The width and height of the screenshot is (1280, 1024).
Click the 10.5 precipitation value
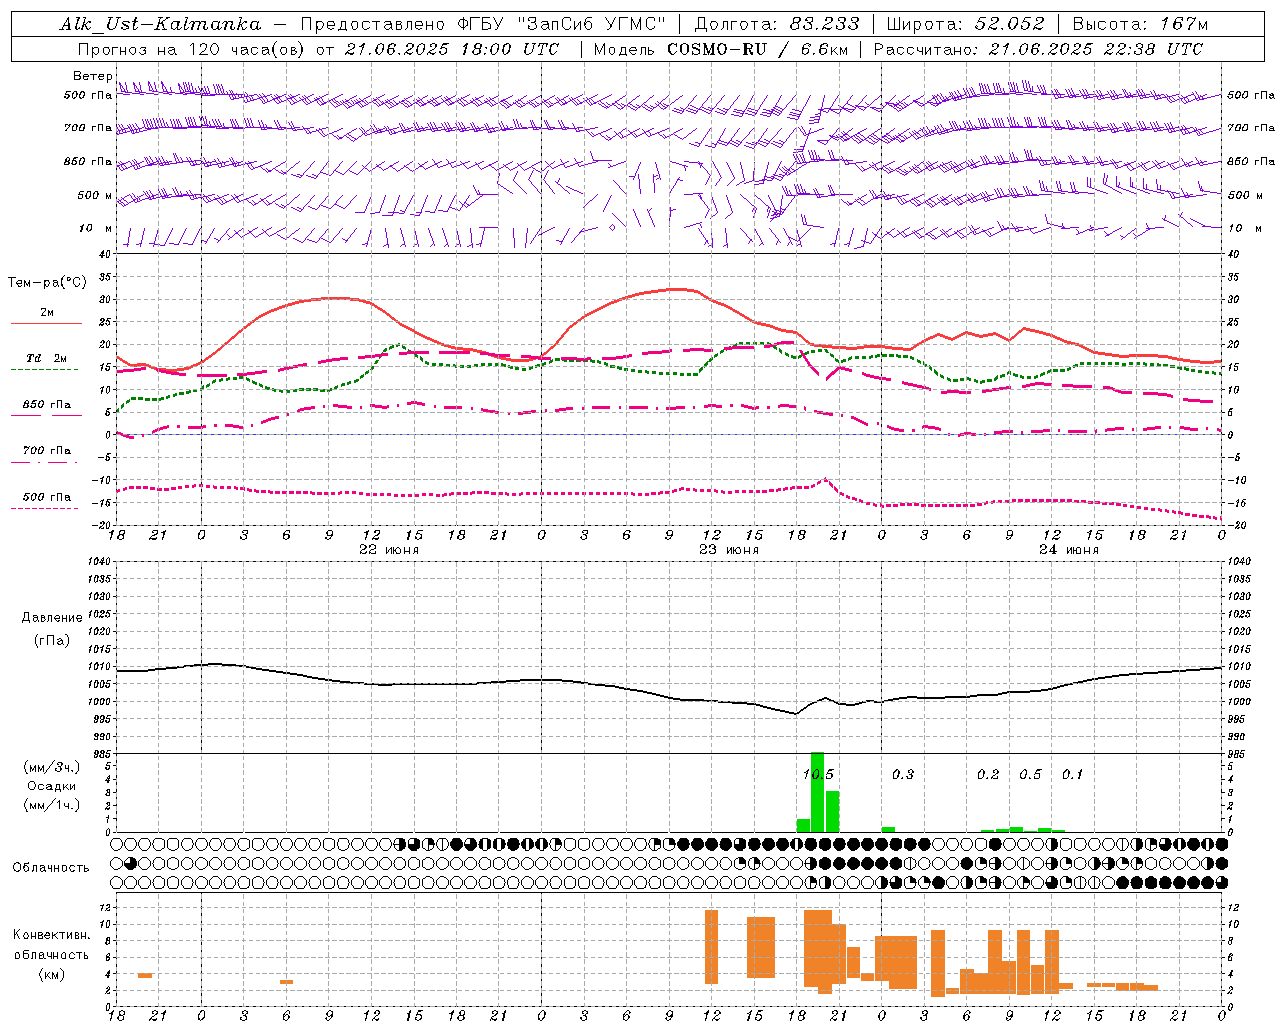pos(818,775)
